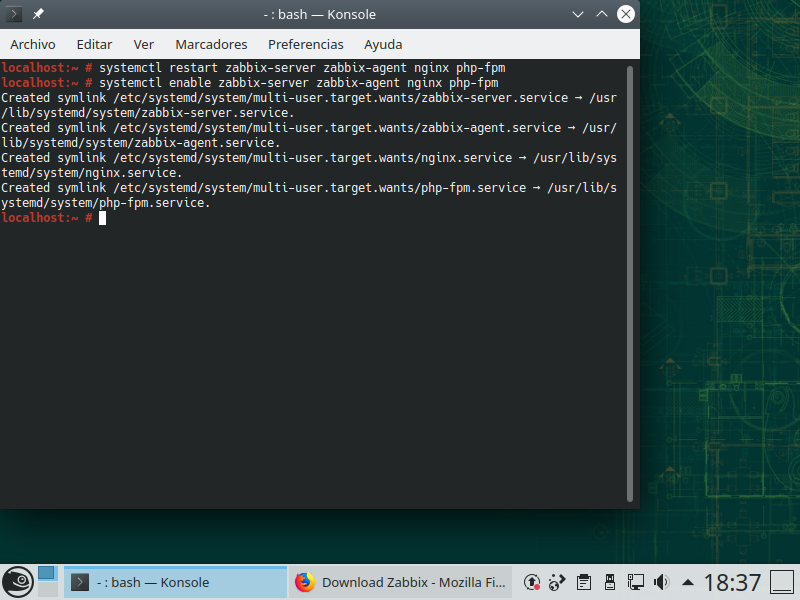Open the Archivo menu
The image size is (800, 600).
(33, 44)
